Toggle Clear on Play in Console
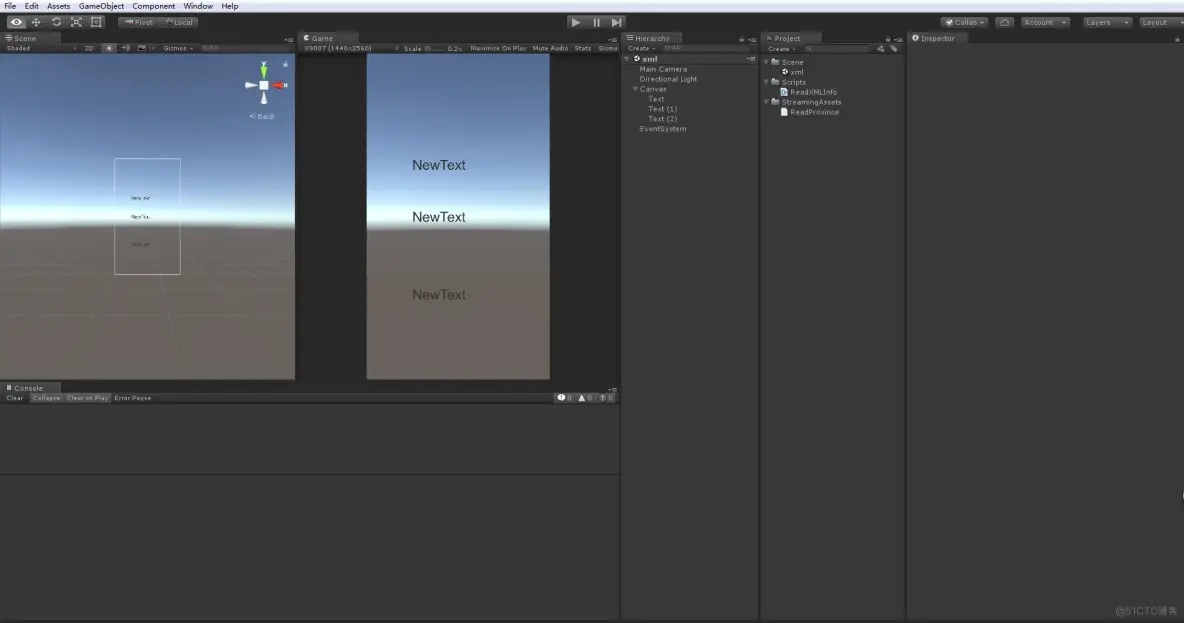 tap(88, 398)
